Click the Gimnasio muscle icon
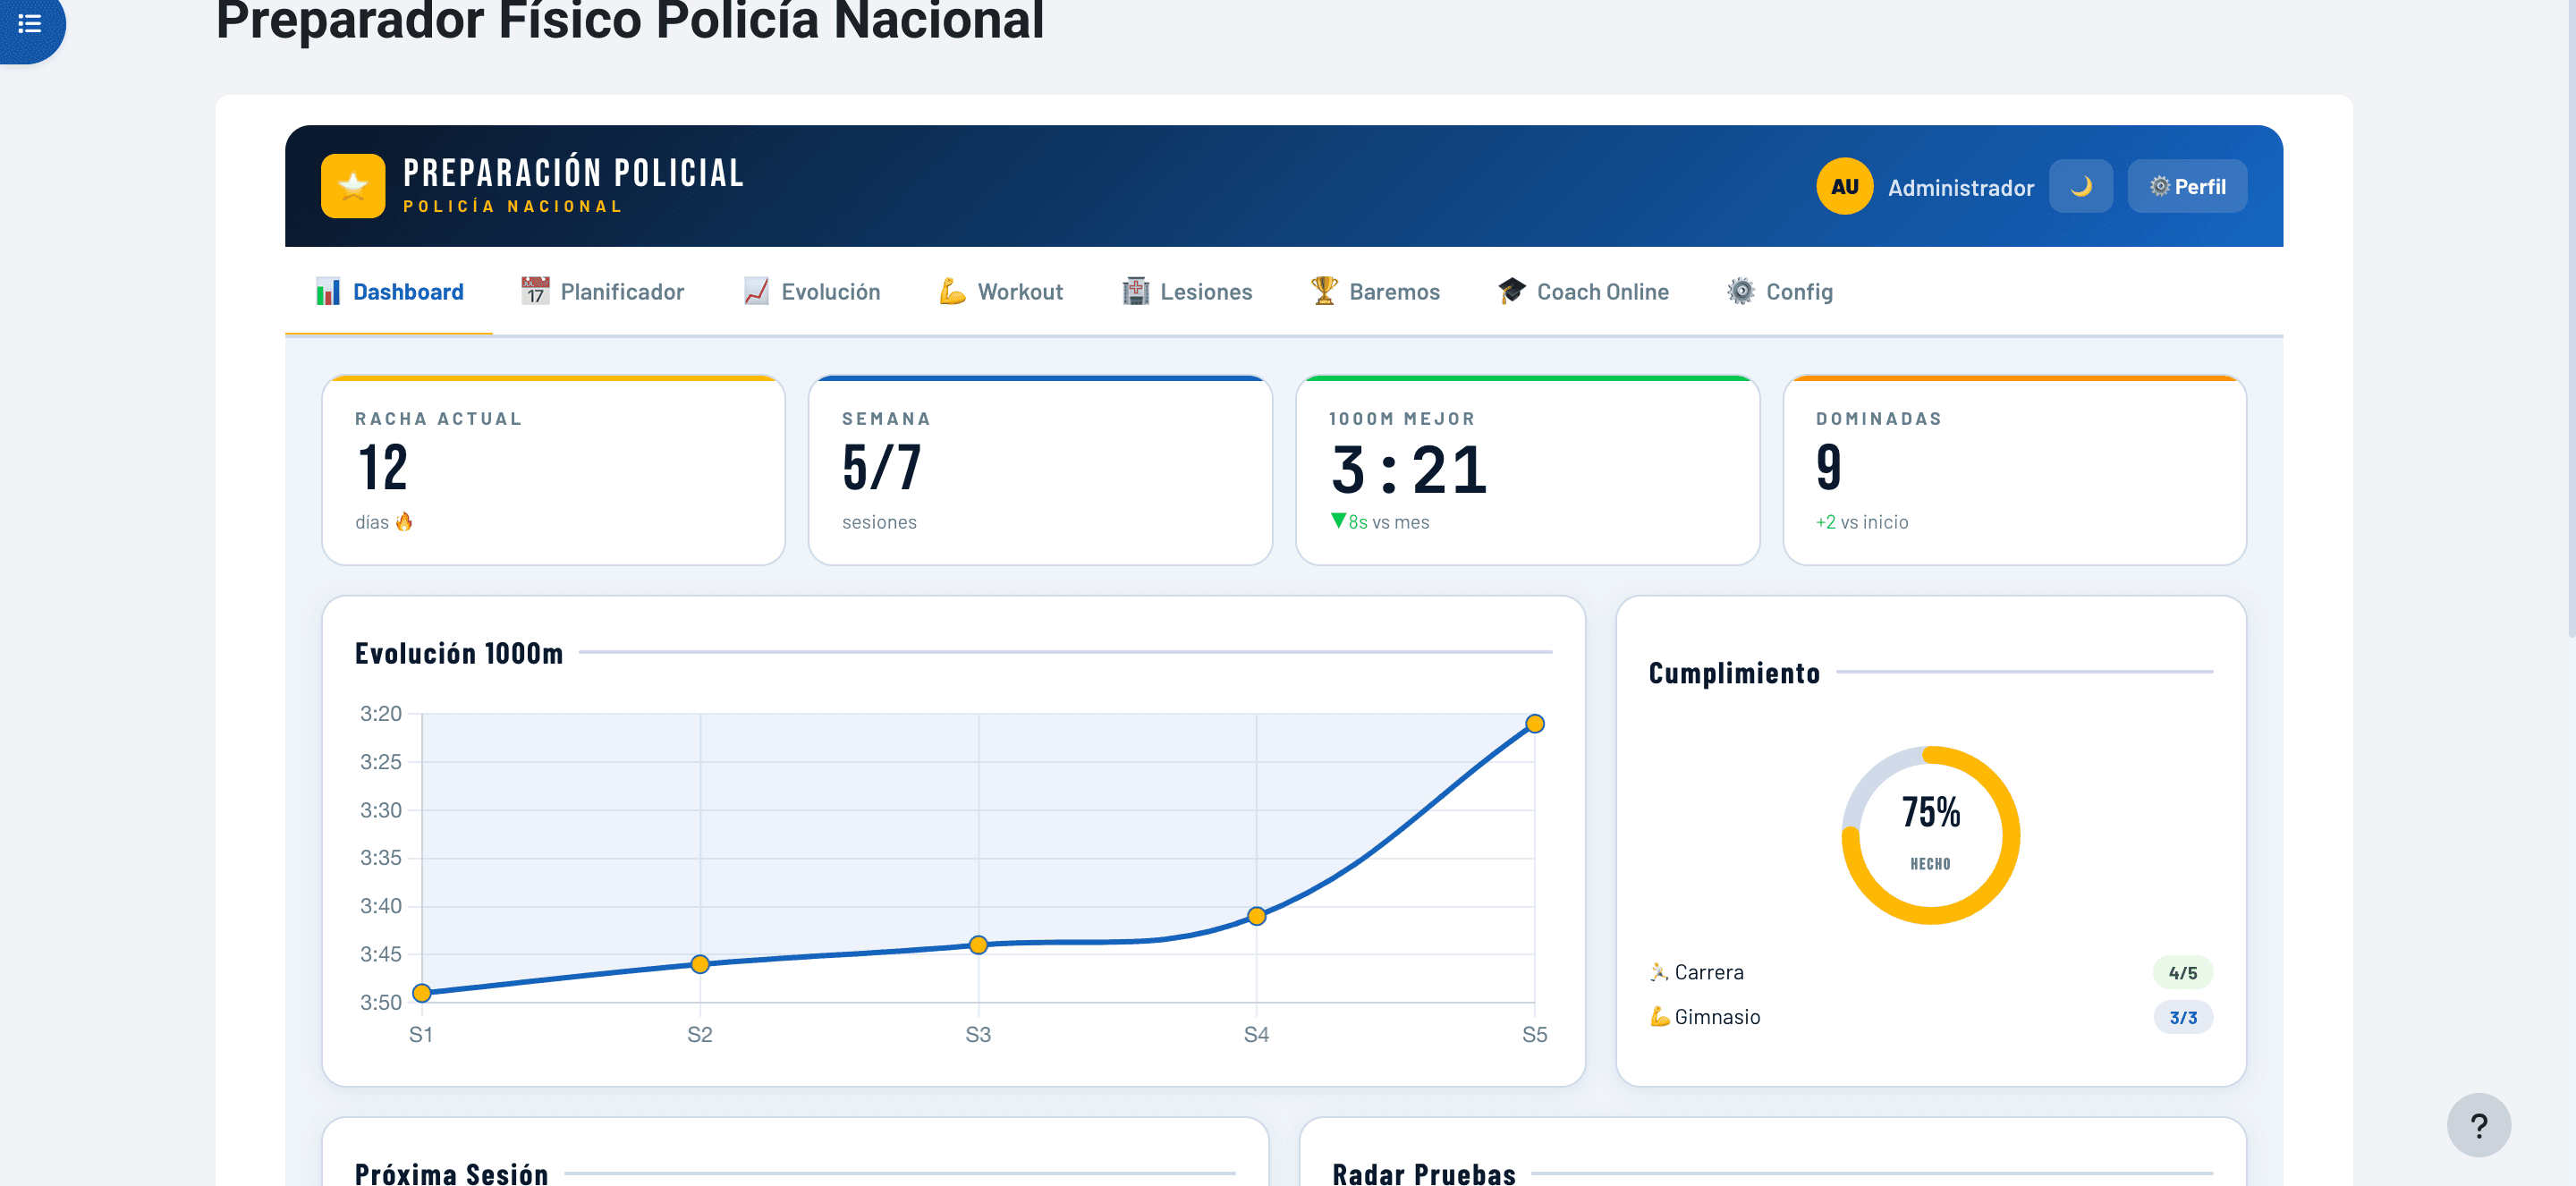This screenshot has width=2576, height=1186. coord(1659,1016)
